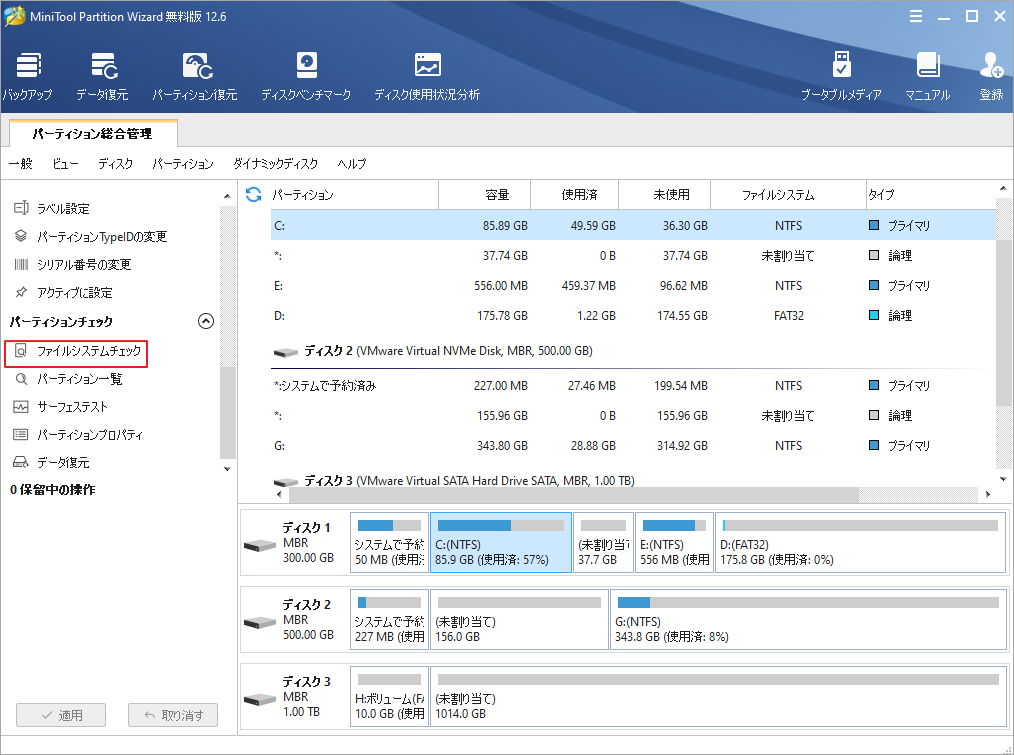Select the 37.7 GB unallocated block
This screenshot has height=755, width=1014.
[603, 543]
